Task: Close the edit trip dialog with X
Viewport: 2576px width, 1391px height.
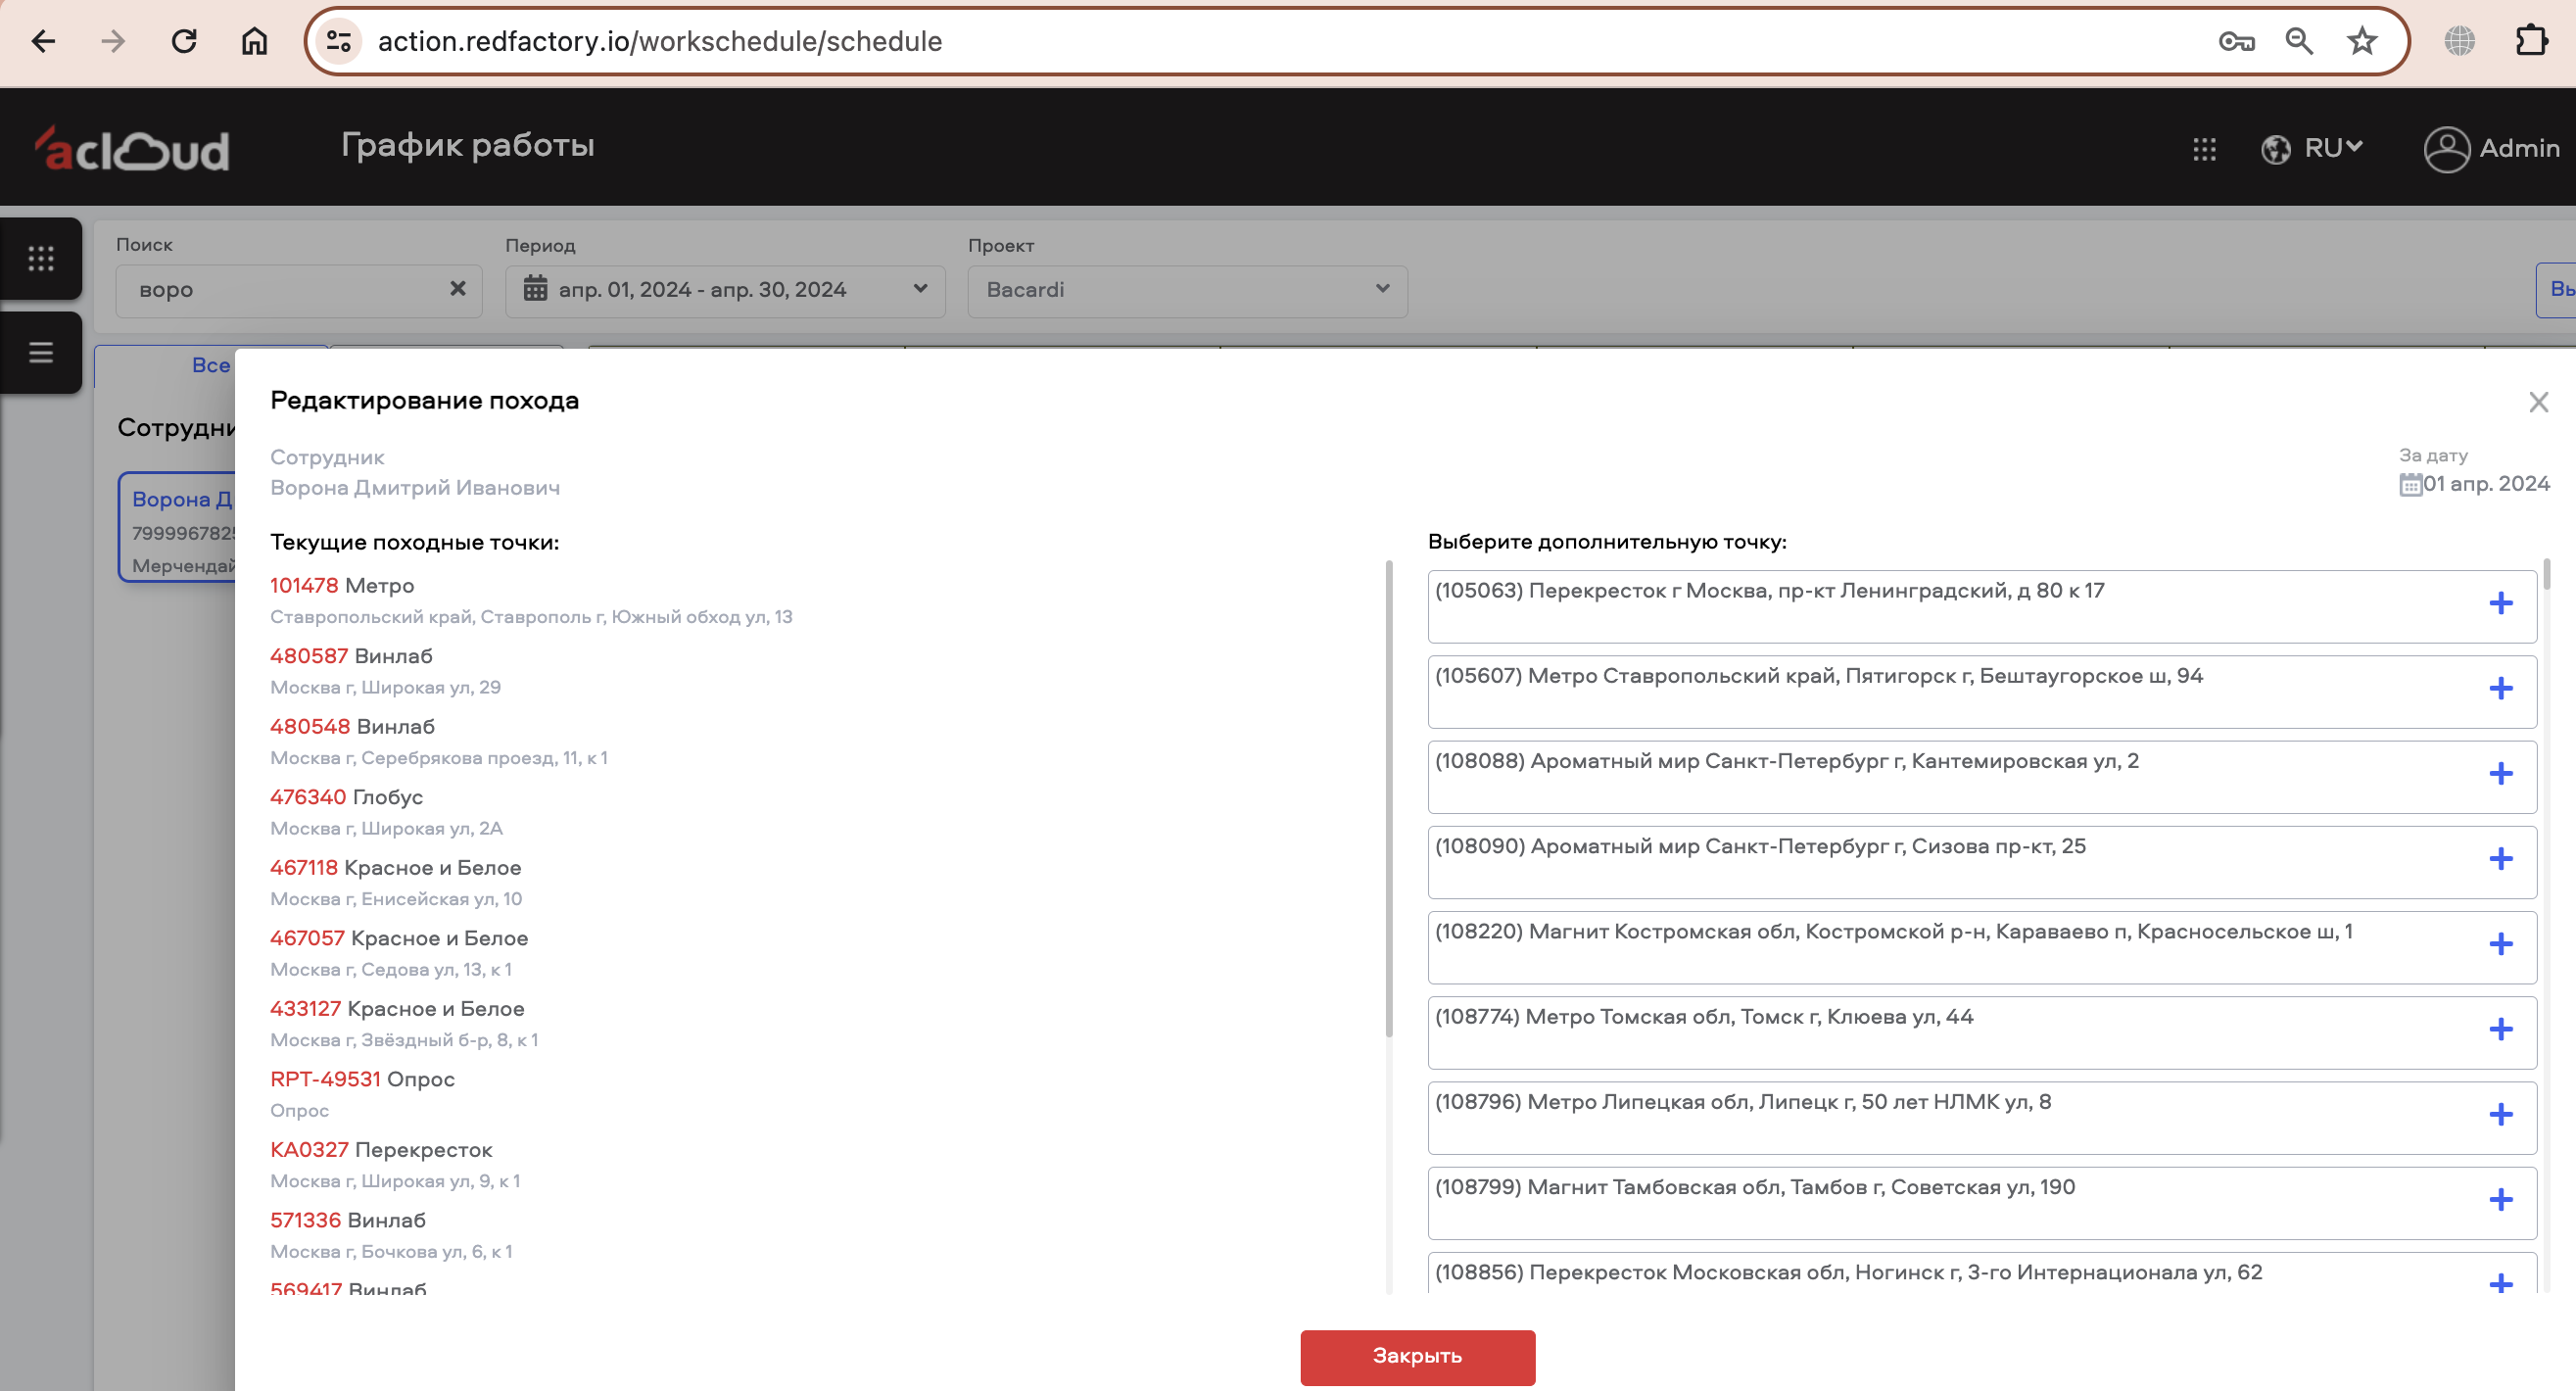Action: pyautogui.click(x=2538, y=402)
